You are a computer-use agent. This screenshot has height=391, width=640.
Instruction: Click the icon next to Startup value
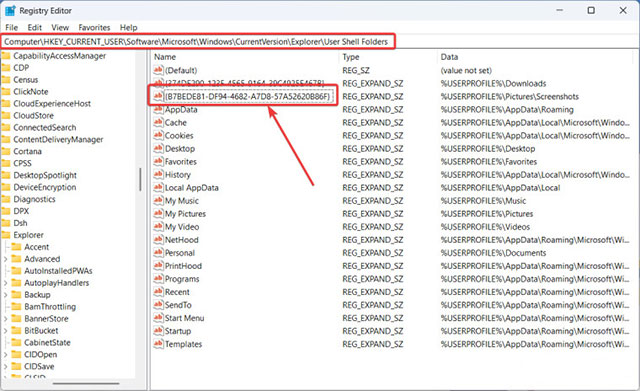(x=158, y=331)
